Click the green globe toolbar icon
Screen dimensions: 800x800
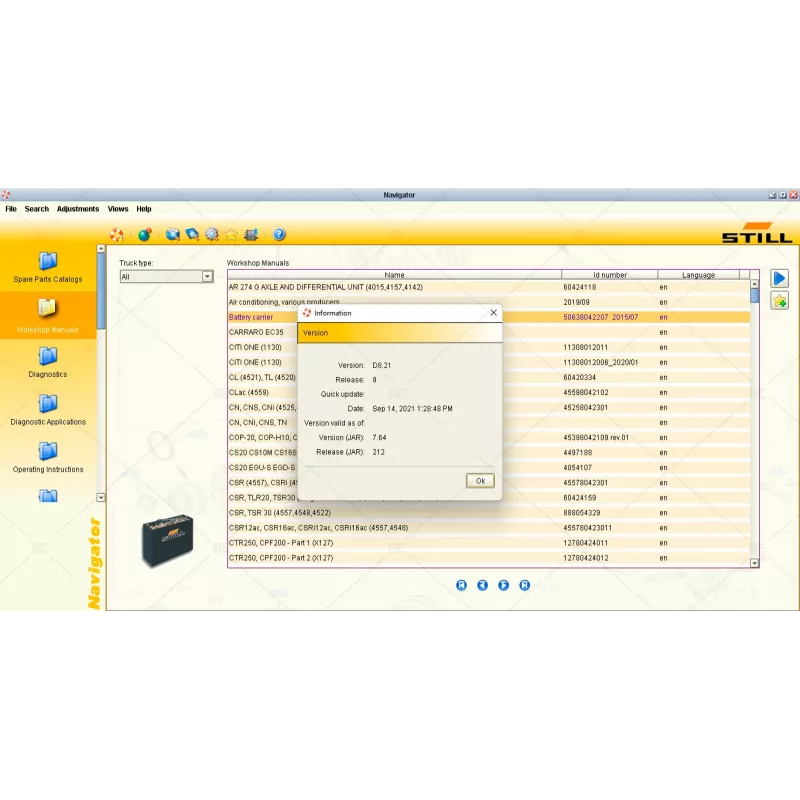coord(144,234)
